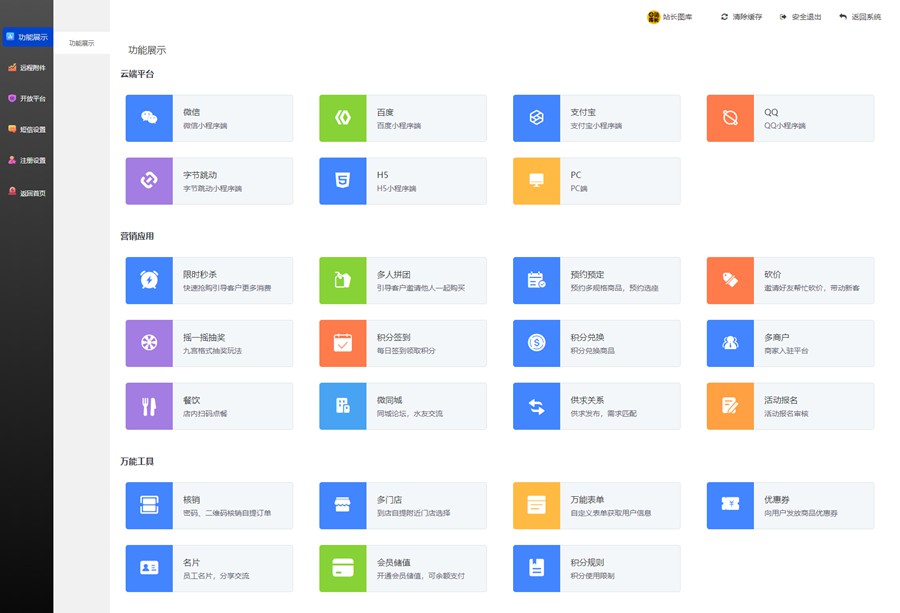Select the 优惠券 coupon ticket icon
Screen dimensions: 900x613
pyautogui.click(x=730, y=505)
